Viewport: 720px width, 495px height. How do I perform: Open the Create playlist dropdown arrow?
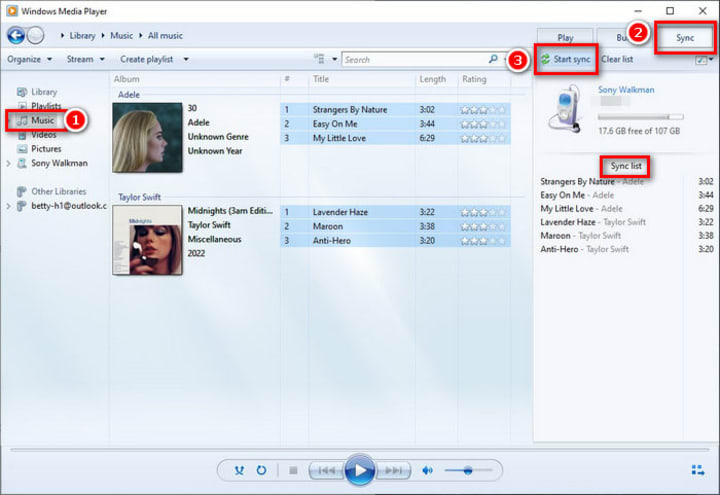coord(186,59)
